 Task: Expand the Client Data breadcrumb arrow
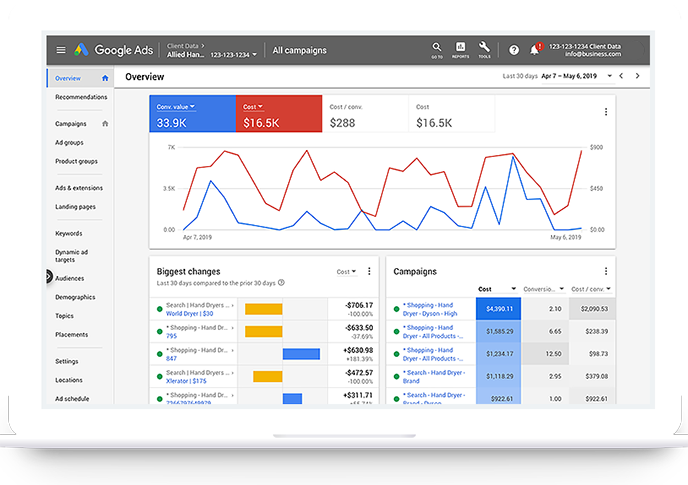click(203, 46)
